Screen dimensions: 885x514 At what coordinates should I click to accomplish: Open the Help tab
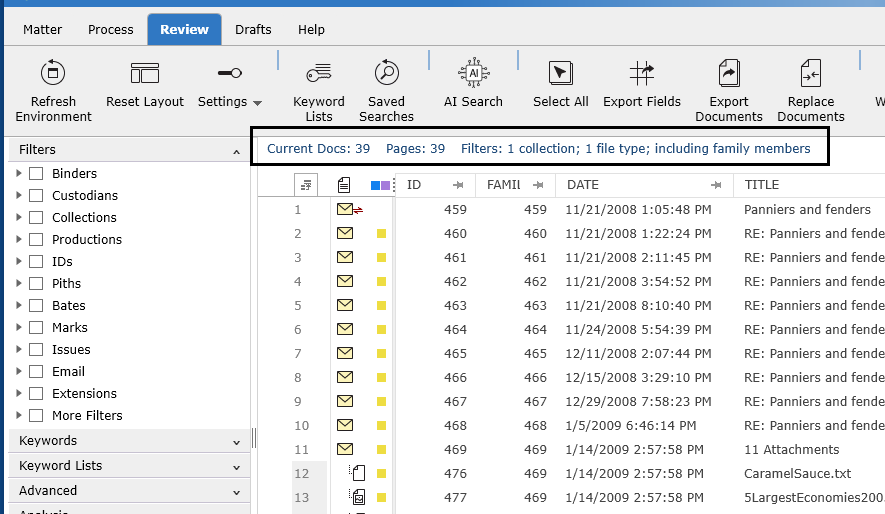tap(312, 29)
